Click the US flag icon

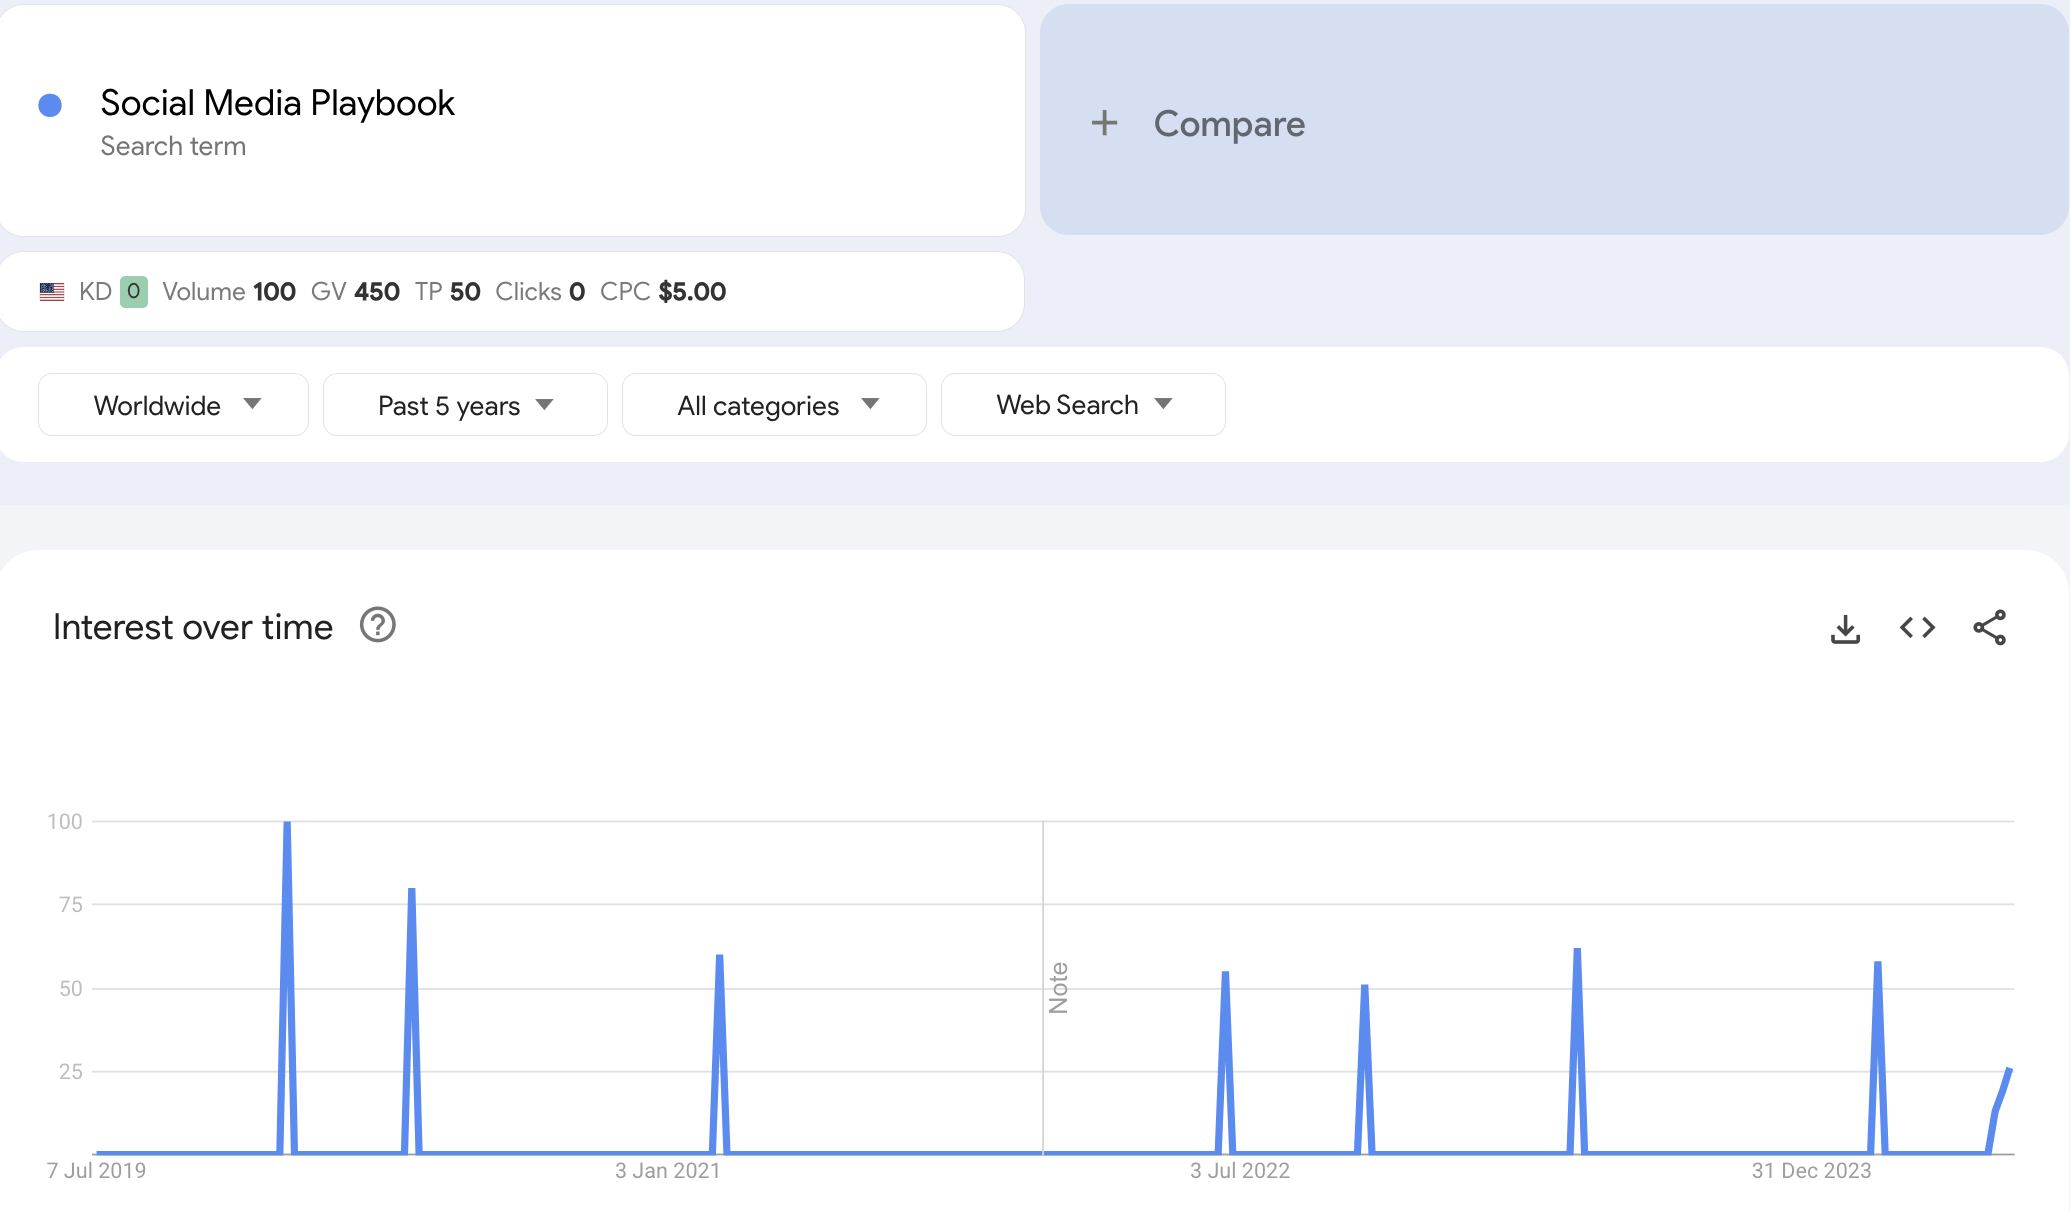pyautogui.click(x=52, y=292)
